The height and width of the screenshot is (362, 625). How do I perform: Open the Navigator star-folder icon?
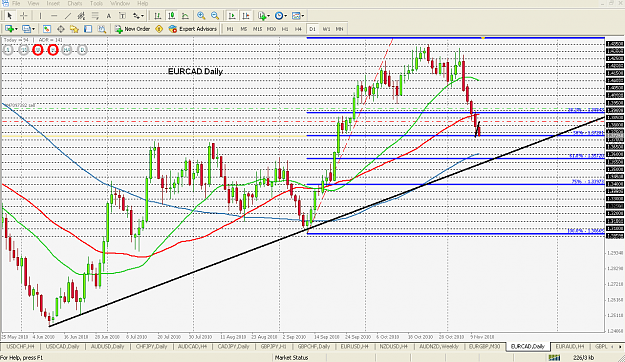pos(74,29)
